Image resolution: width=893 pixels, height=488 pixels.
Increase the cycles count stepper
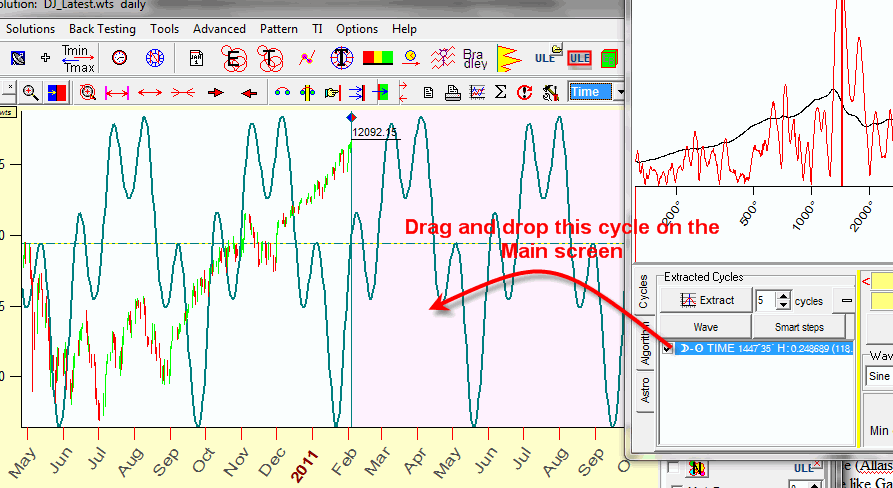pyautogui.click(x=783, y=295)
